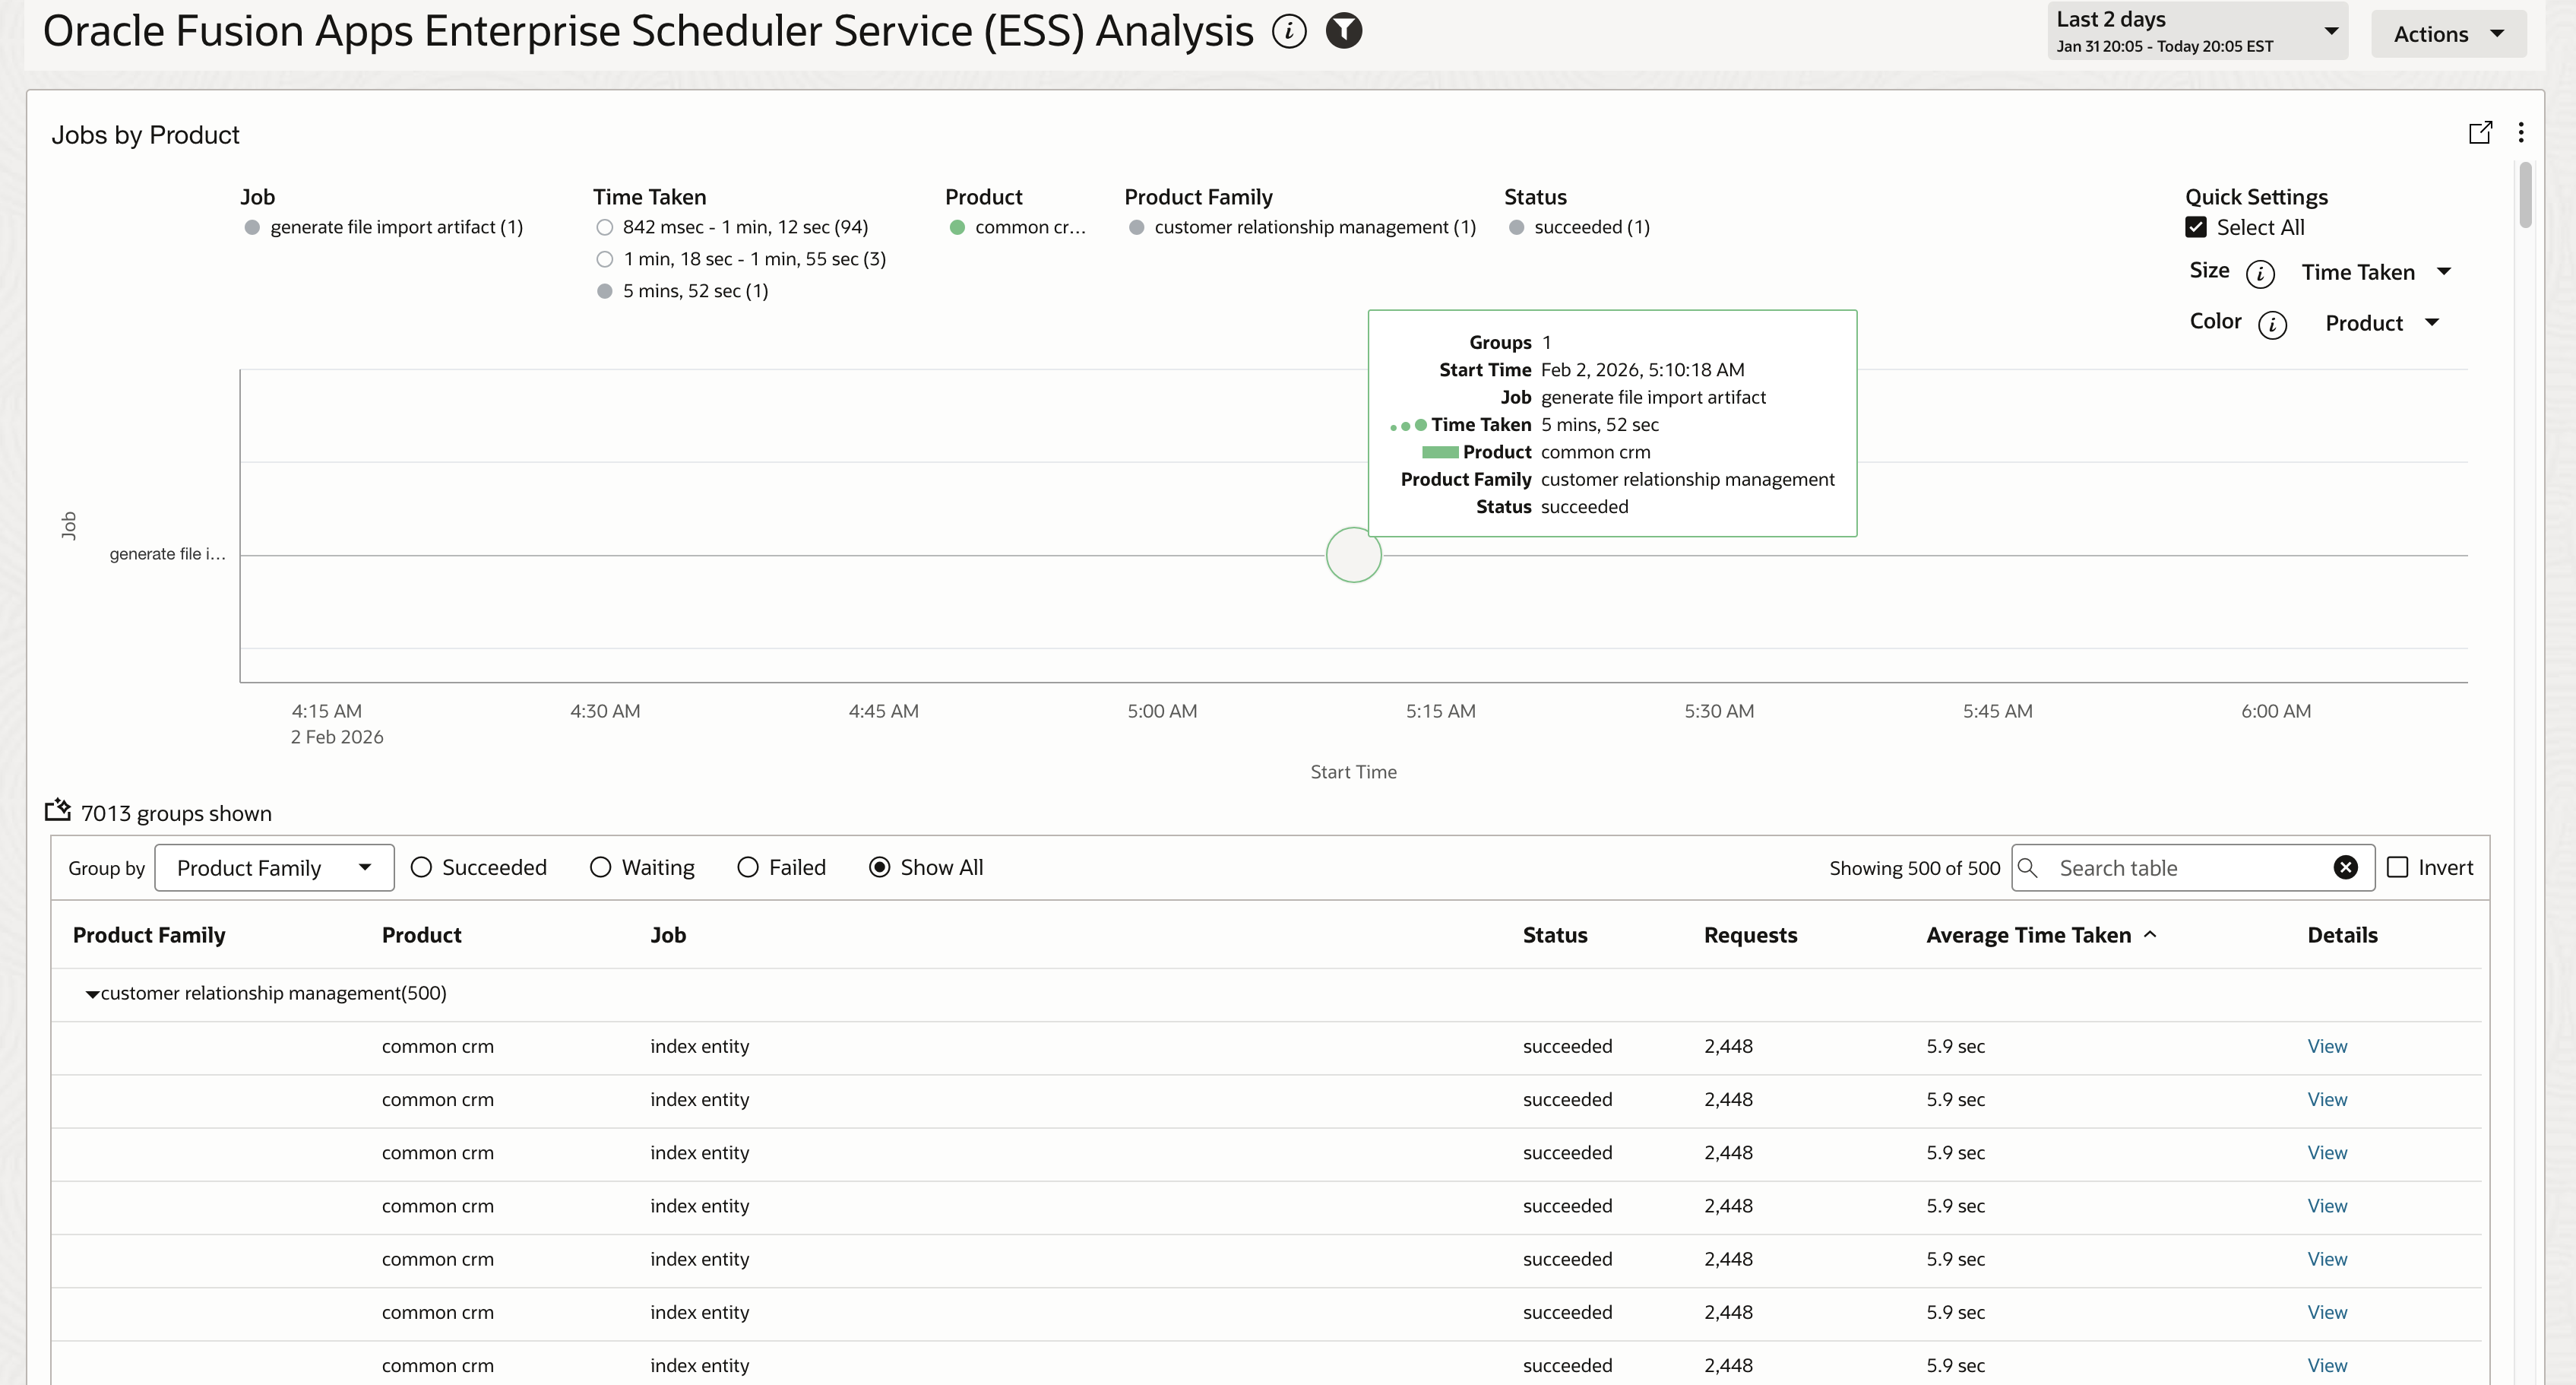This screenshot has height=1385, width=2576.
Task: Collapse the customer relationship management group
Action: click(x=91, y=994)
